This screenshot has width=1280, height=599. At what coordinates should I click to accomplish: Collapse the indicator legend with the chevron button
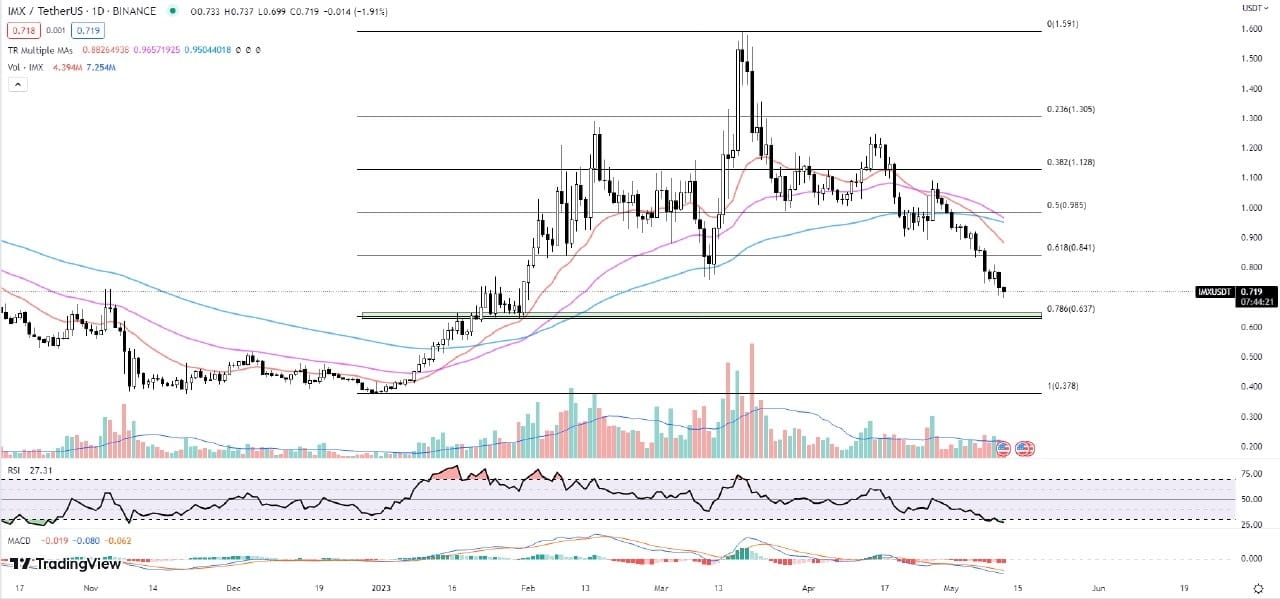coord(16,83)
